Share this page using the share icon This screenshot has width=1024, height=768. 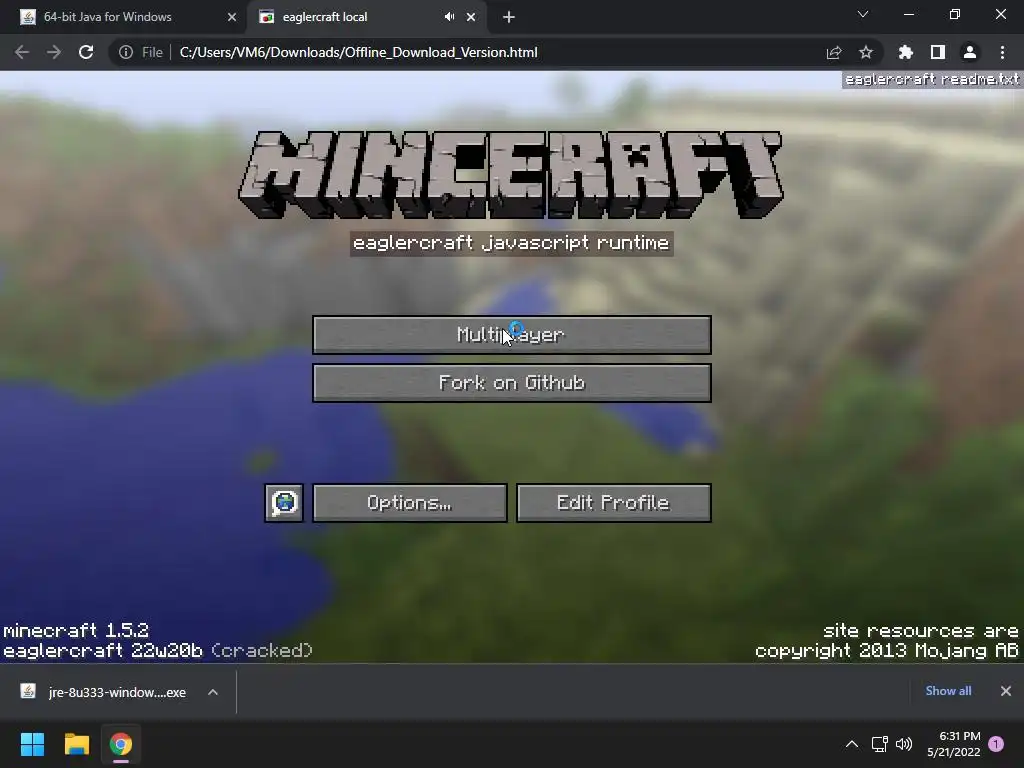[x=834, y=52]
